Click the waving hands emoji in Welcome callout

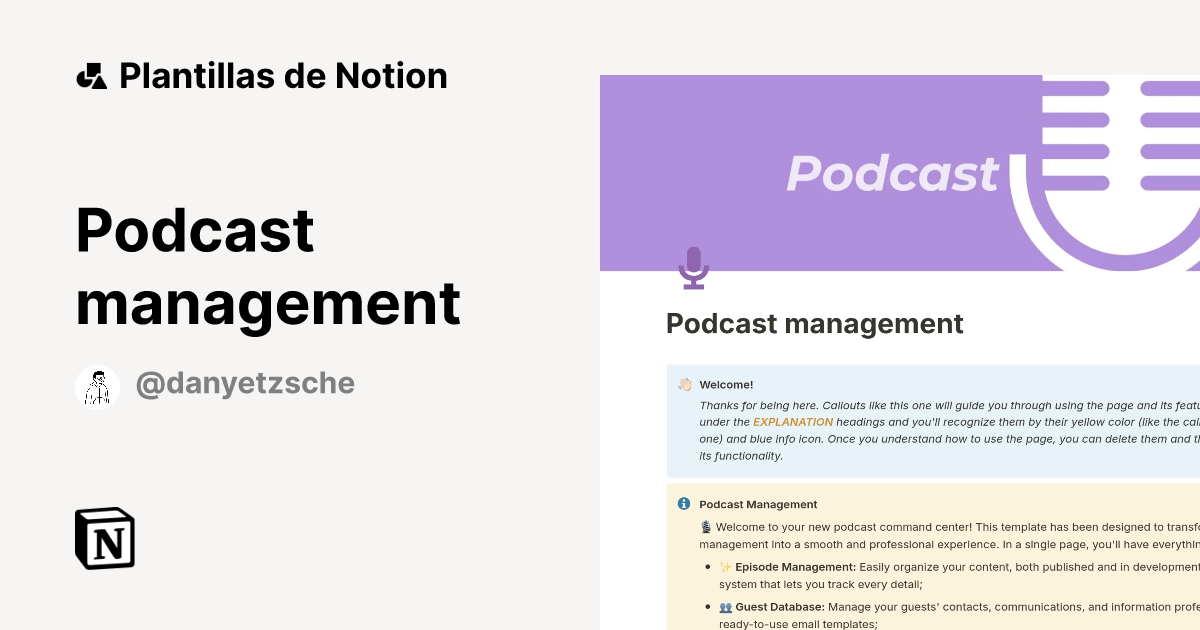click(x=683, y=384)
